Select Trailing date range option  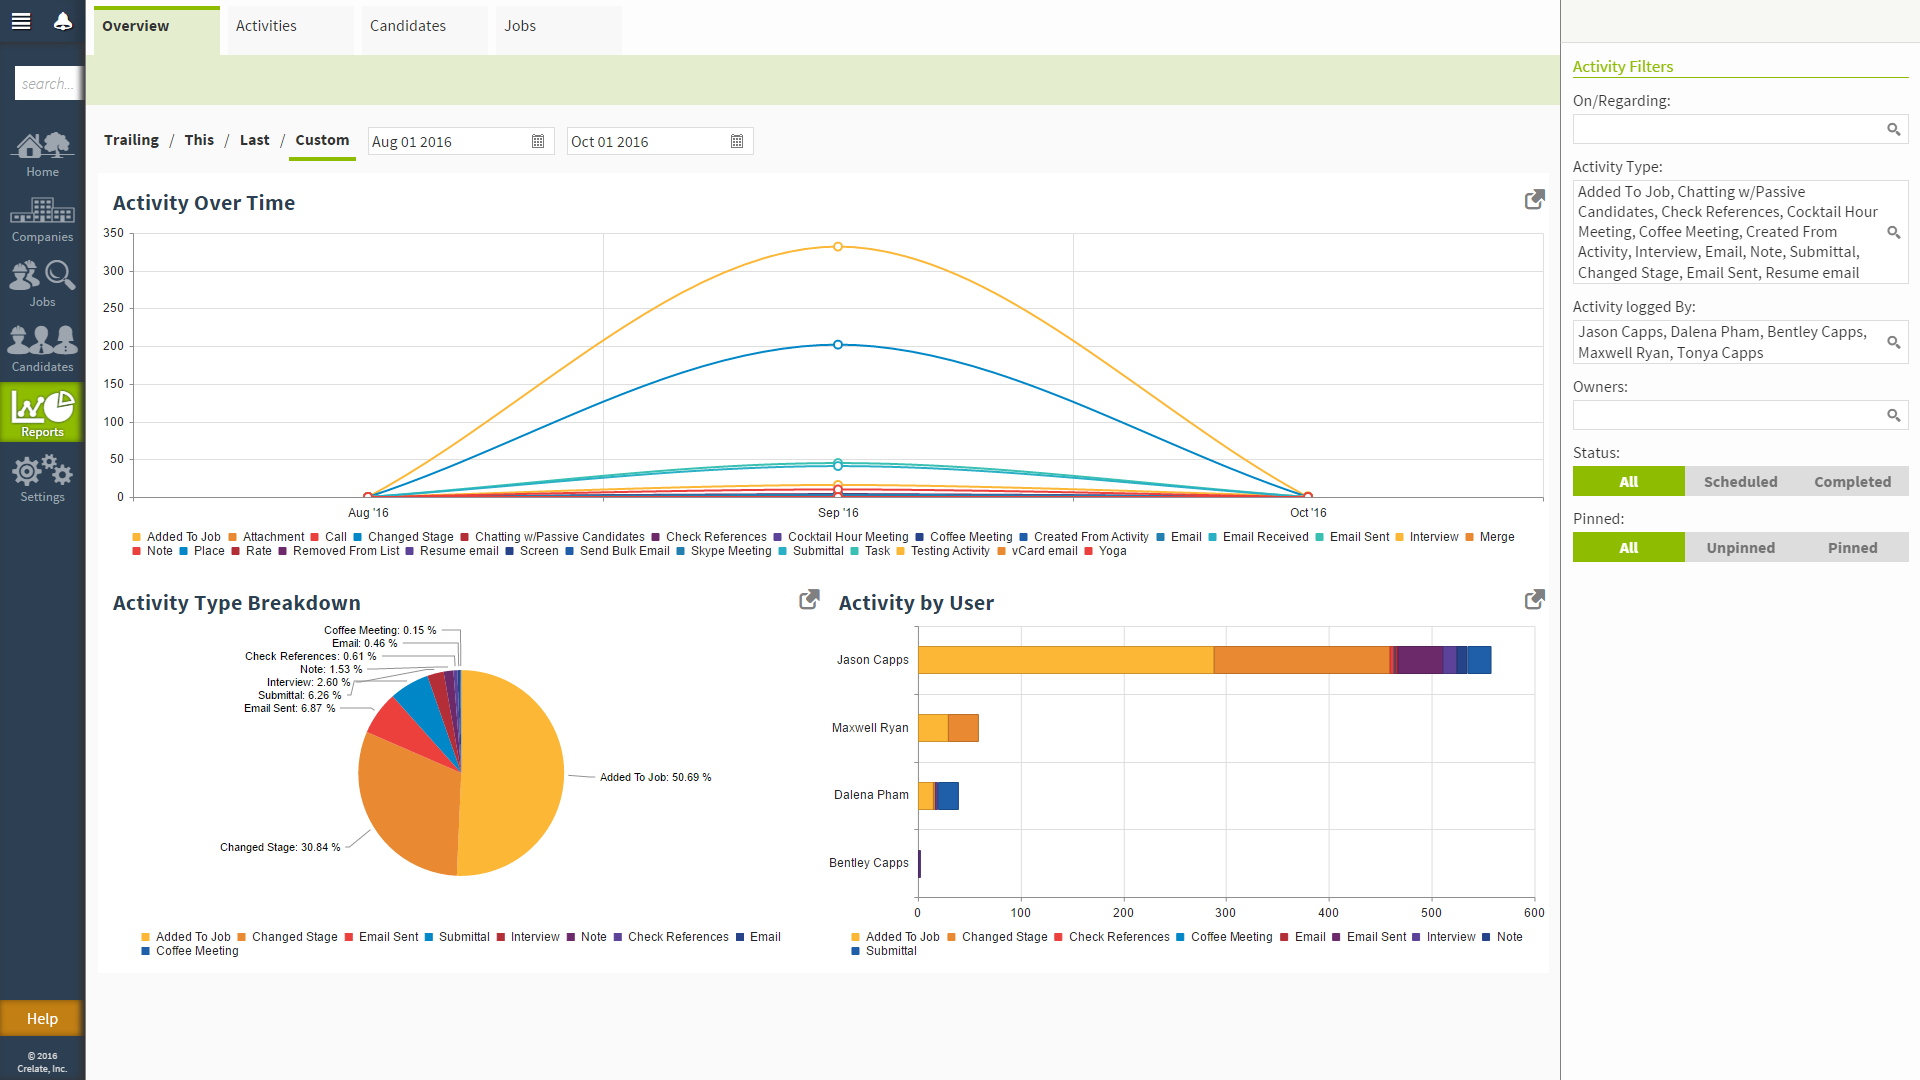click(x=131, y=140)
